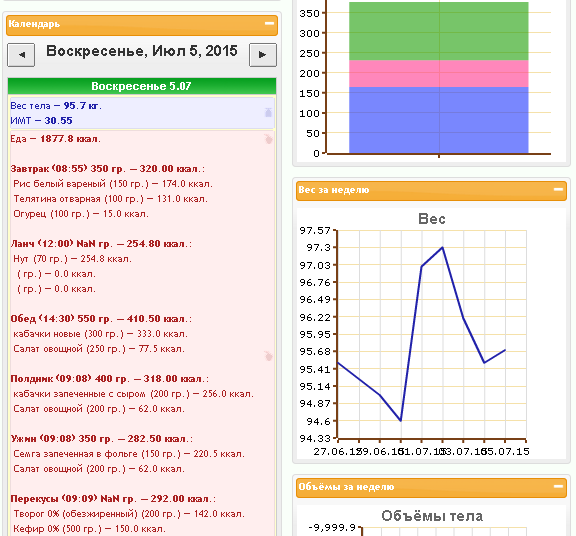Click the Вес за неделю panel title
Viewport: 576px width, 536px height.
pos(334,190)
